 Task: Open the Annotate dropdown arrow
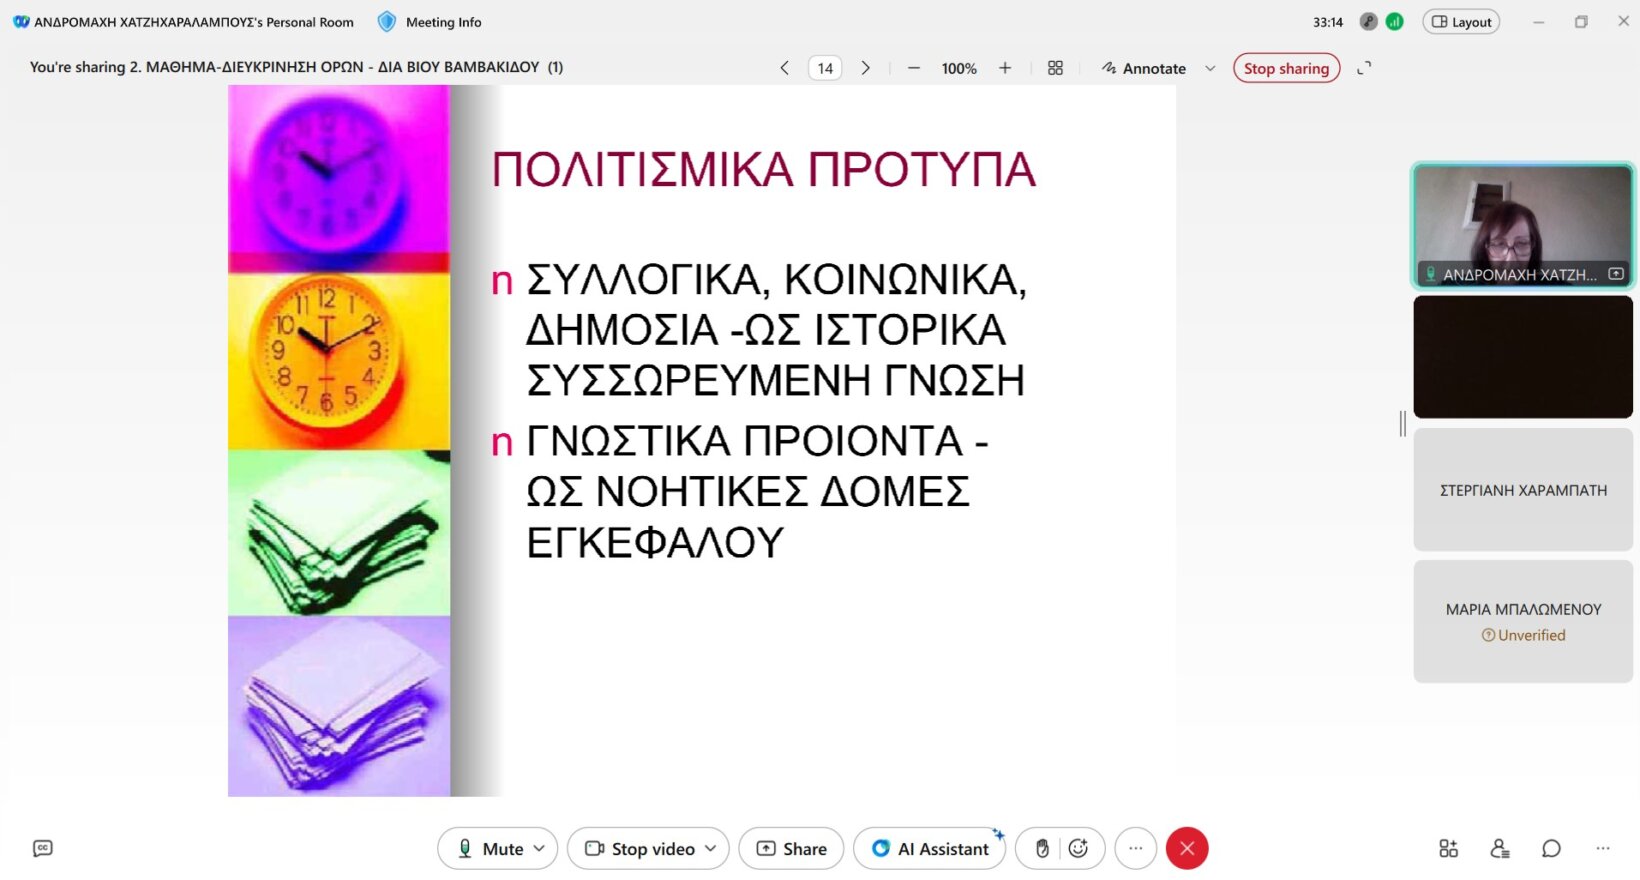1210,68
